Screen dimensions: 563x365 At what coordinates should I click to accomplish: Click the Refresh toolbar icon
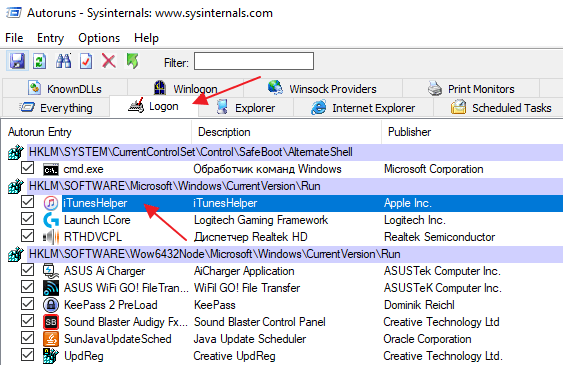click(39, 61)
